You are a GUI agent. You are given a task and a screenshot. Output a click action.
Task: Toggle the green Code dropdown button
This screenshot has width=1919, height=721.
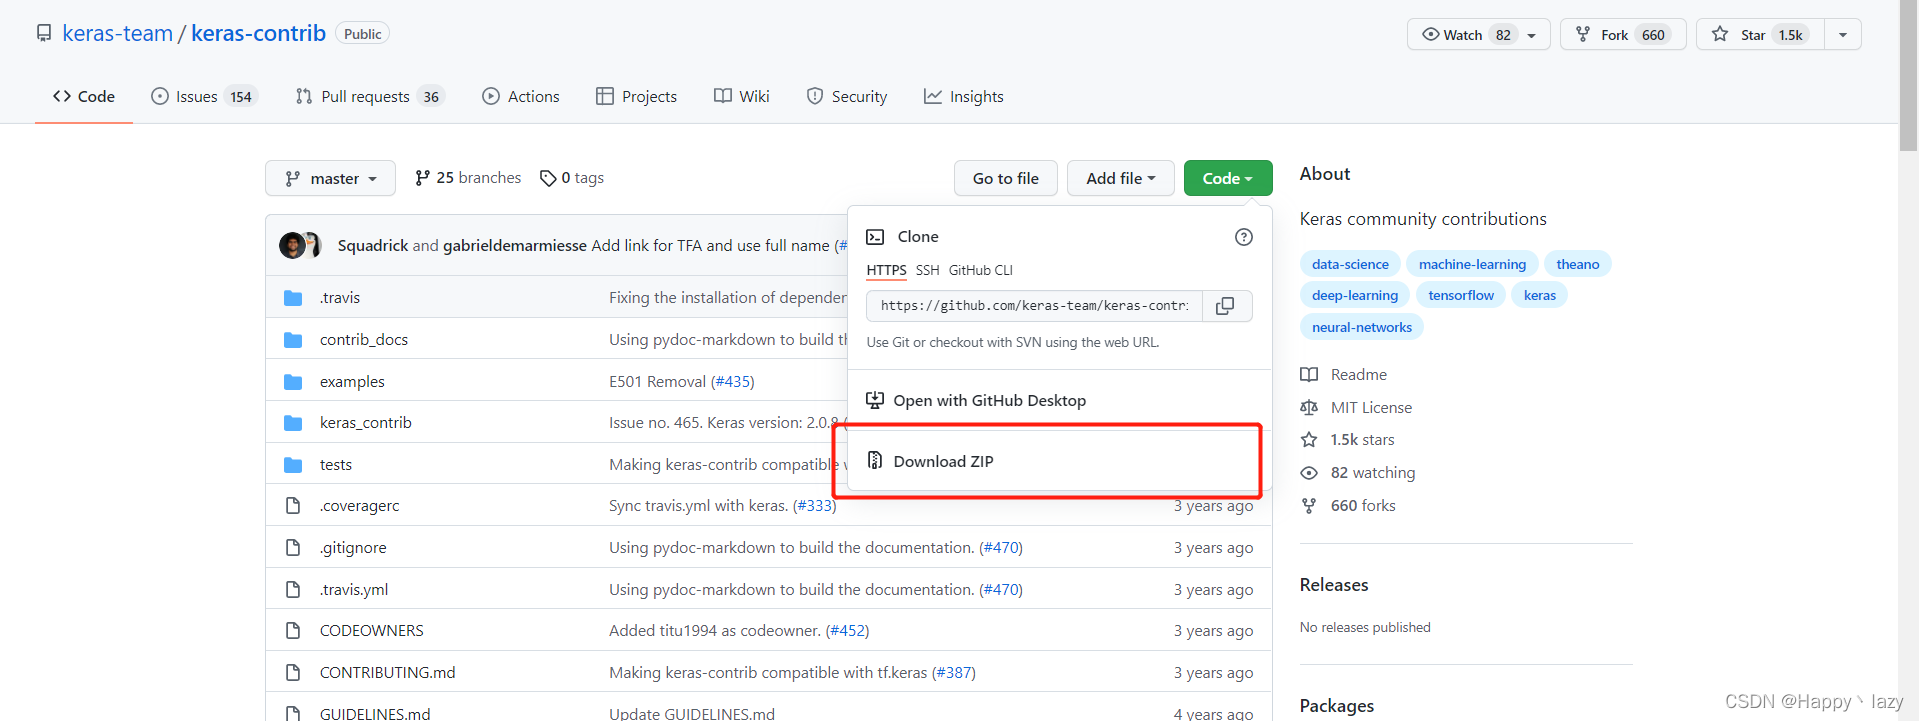pos(1228,178)
